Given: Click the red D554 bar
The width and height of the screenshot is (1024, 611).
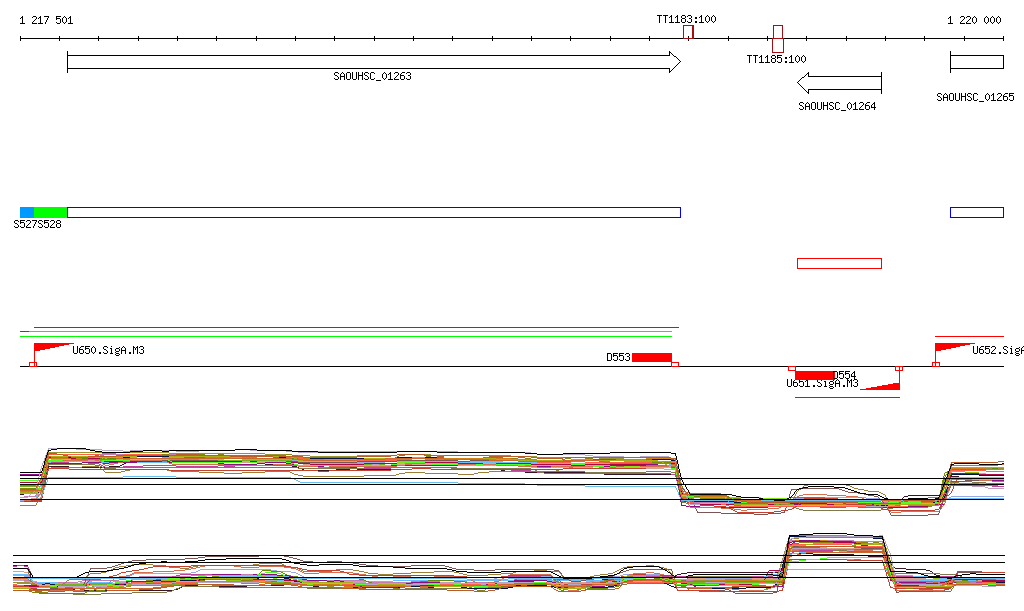Looking at the screenshot, I should [814, 375].
